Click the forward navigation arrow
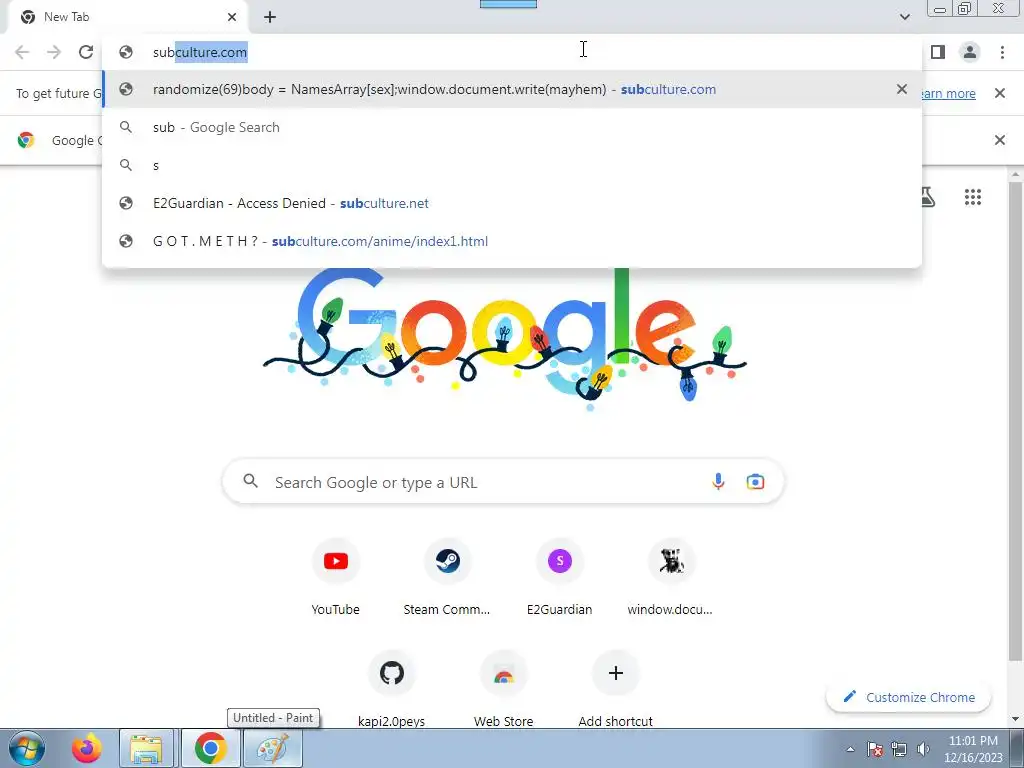 point(54,52)
